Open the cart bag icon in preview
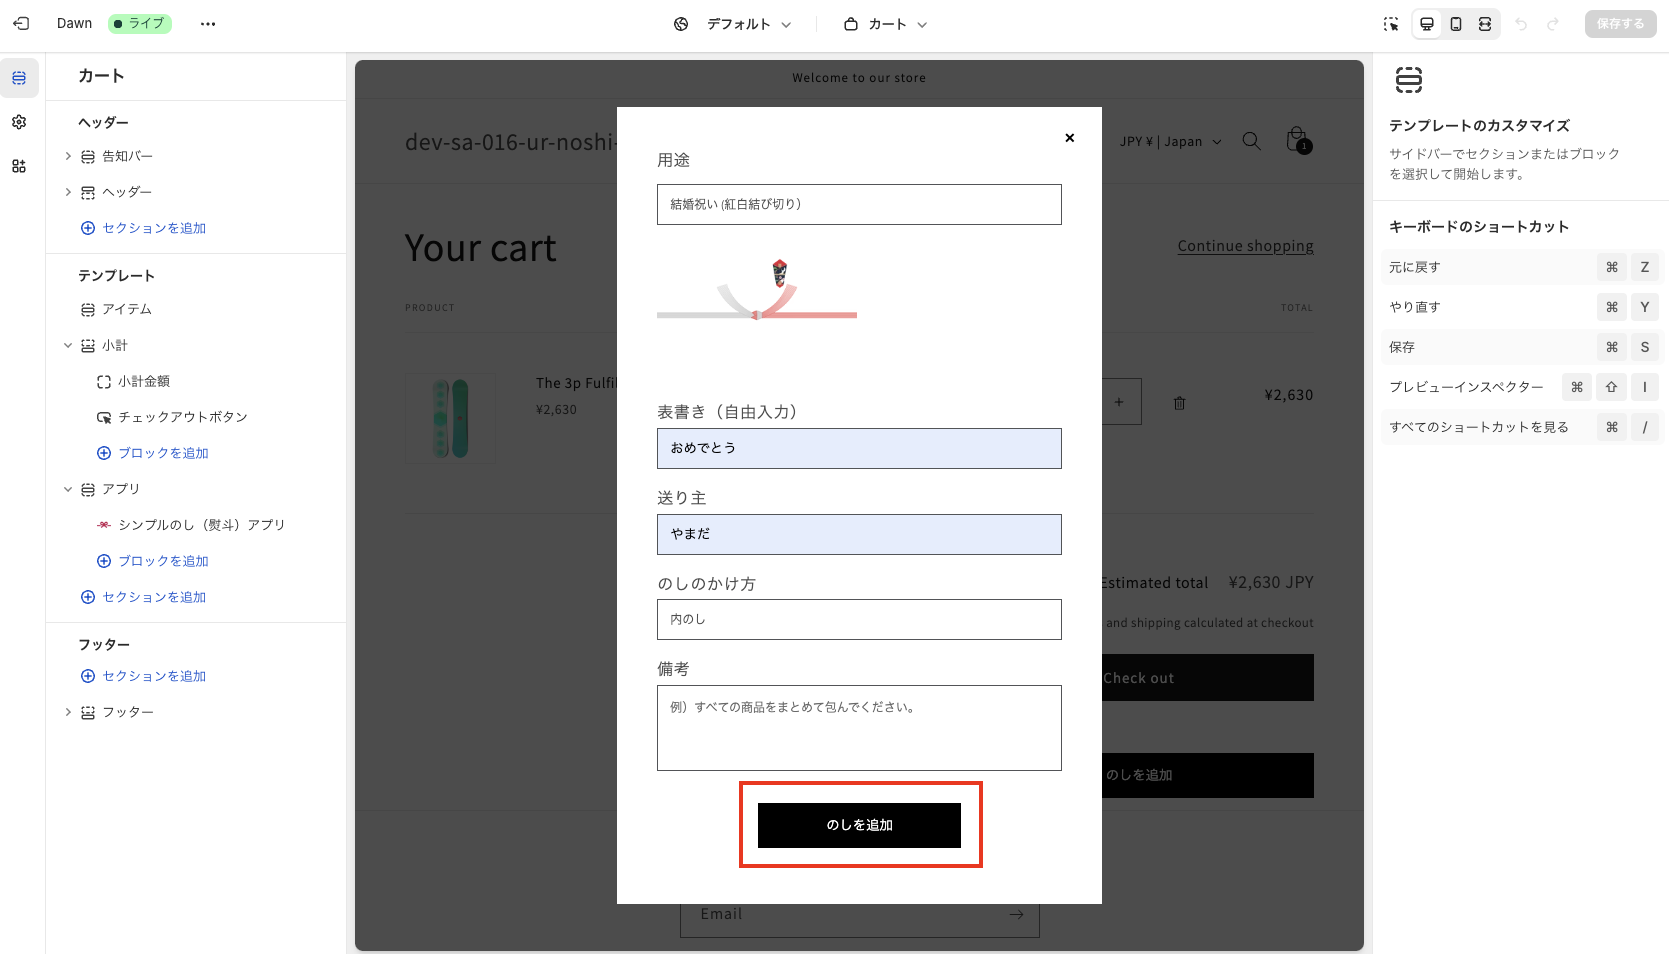 tap(1297, 140)
